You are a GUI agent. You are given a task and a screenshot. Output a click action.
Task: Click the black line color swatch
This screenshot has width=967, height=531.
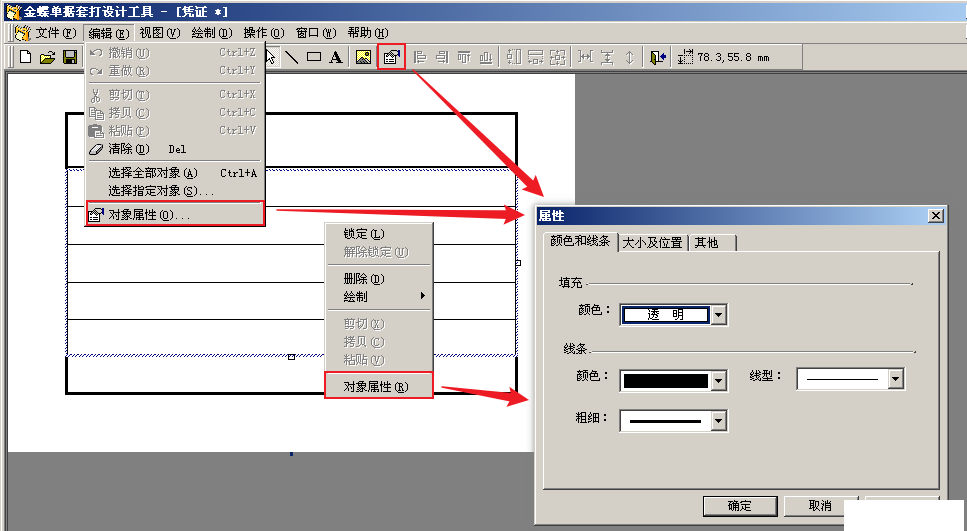pos(665,381)
